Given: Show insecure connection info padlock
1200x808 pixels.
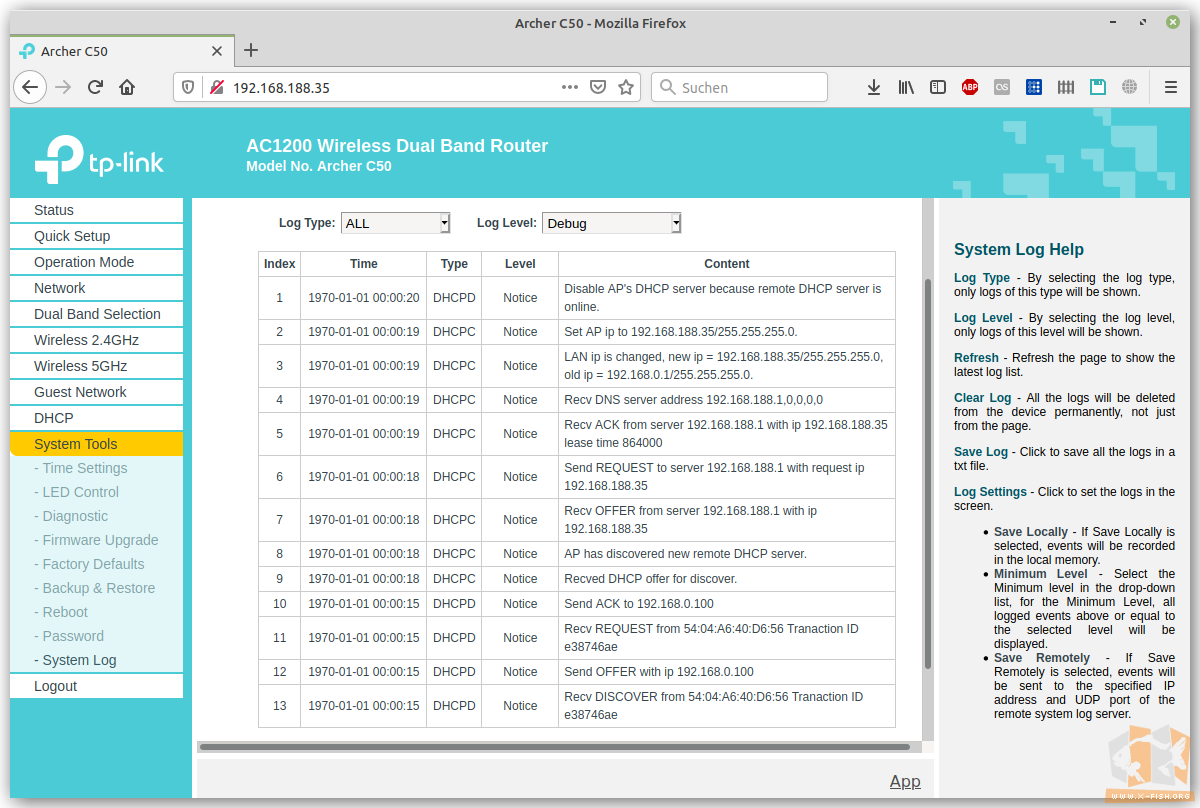Looking at the screenshot, I should (216, 87).
